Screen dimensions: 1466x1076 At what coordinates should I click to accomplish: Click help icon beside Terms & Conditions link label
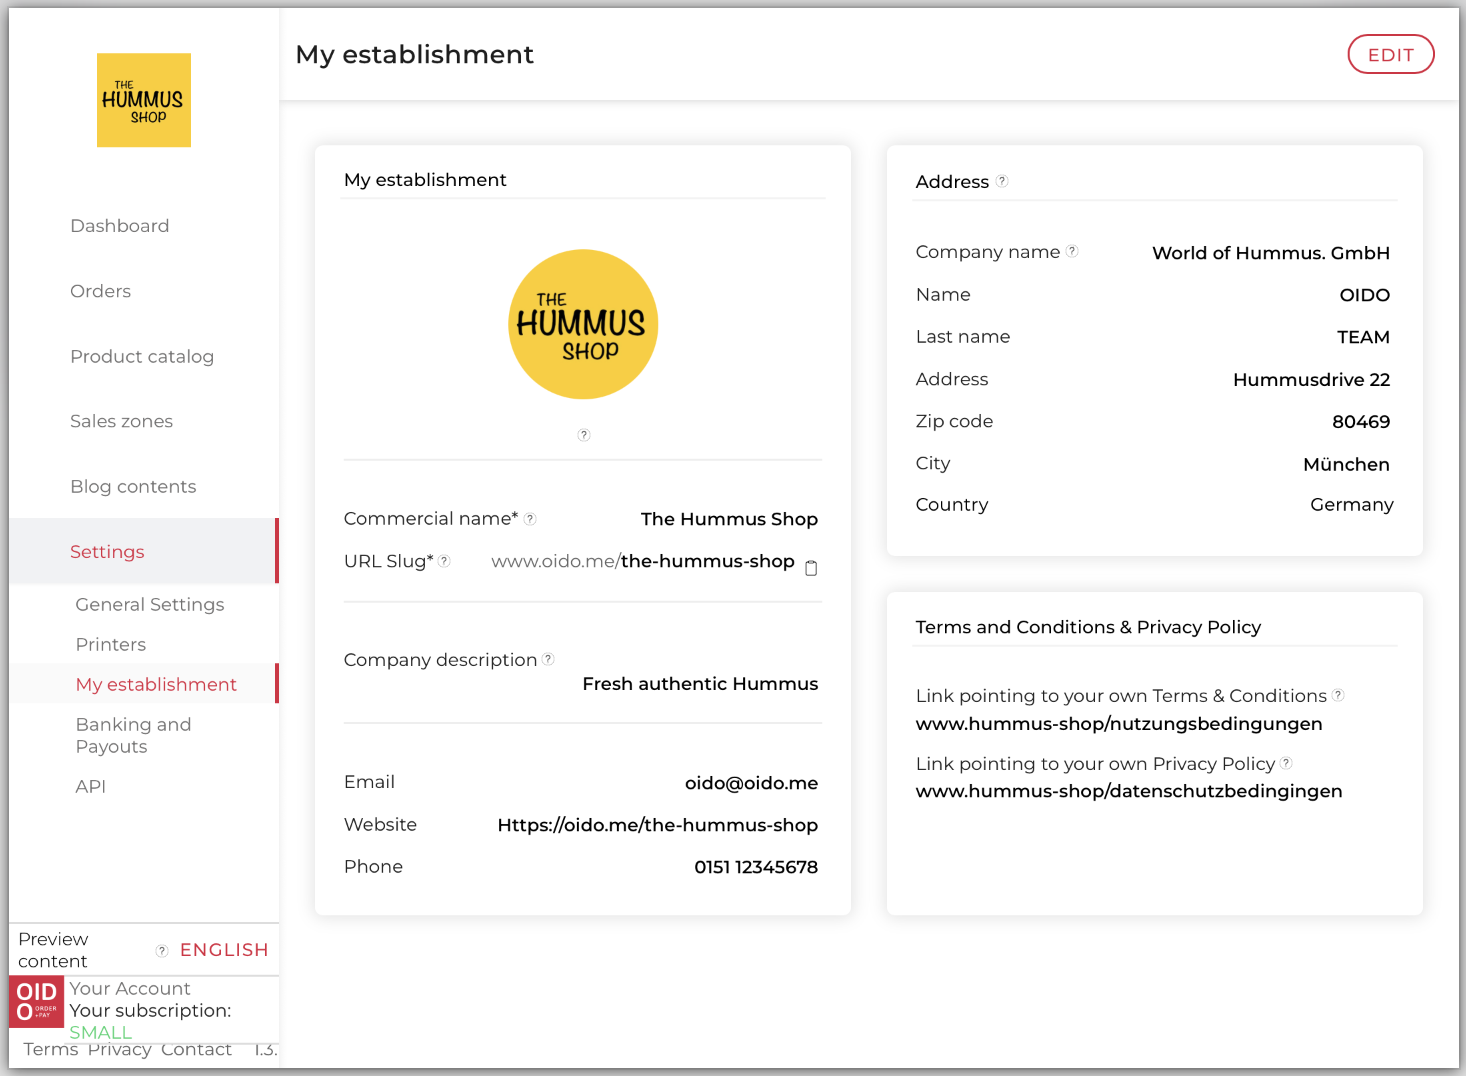1338,695
